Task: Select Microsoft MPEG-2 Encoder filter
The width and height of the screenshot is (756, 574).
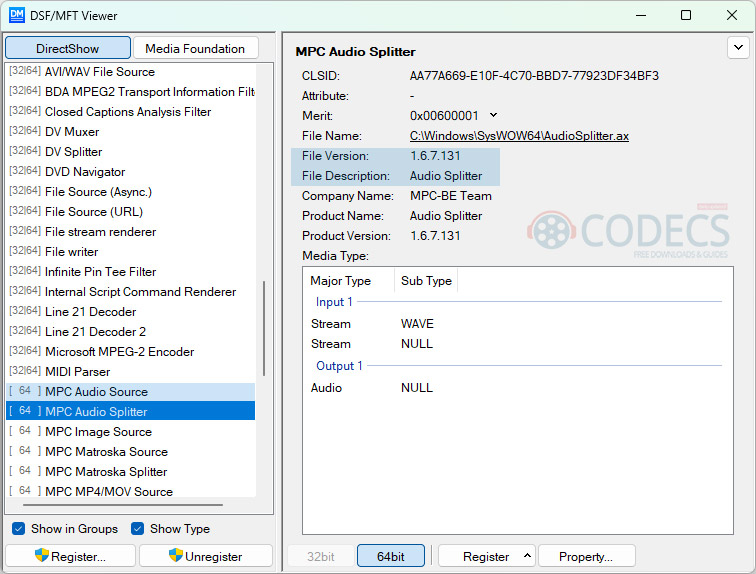Action: click(x=131, y=352)
